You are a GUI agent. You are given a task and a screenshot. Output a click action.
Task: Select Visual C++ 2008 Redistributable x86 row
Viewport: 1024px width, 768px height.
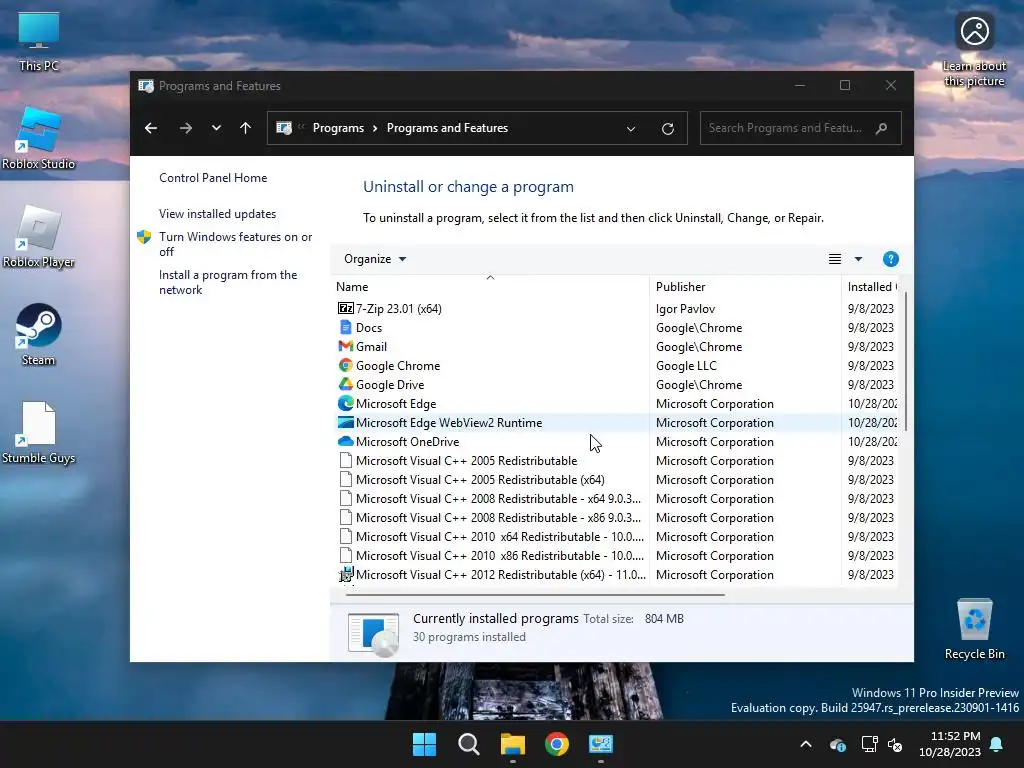click(616, 517)
